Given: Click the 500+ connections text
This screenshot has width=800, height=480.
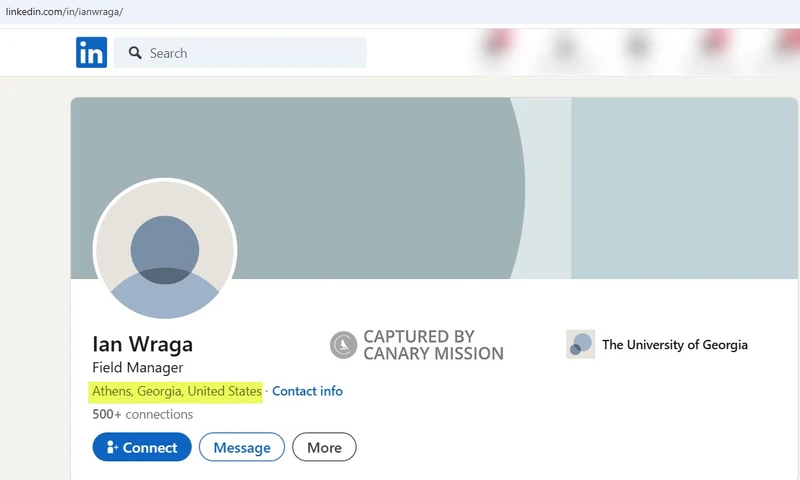Looking at the screenshot, I should [x=142, y=414].
